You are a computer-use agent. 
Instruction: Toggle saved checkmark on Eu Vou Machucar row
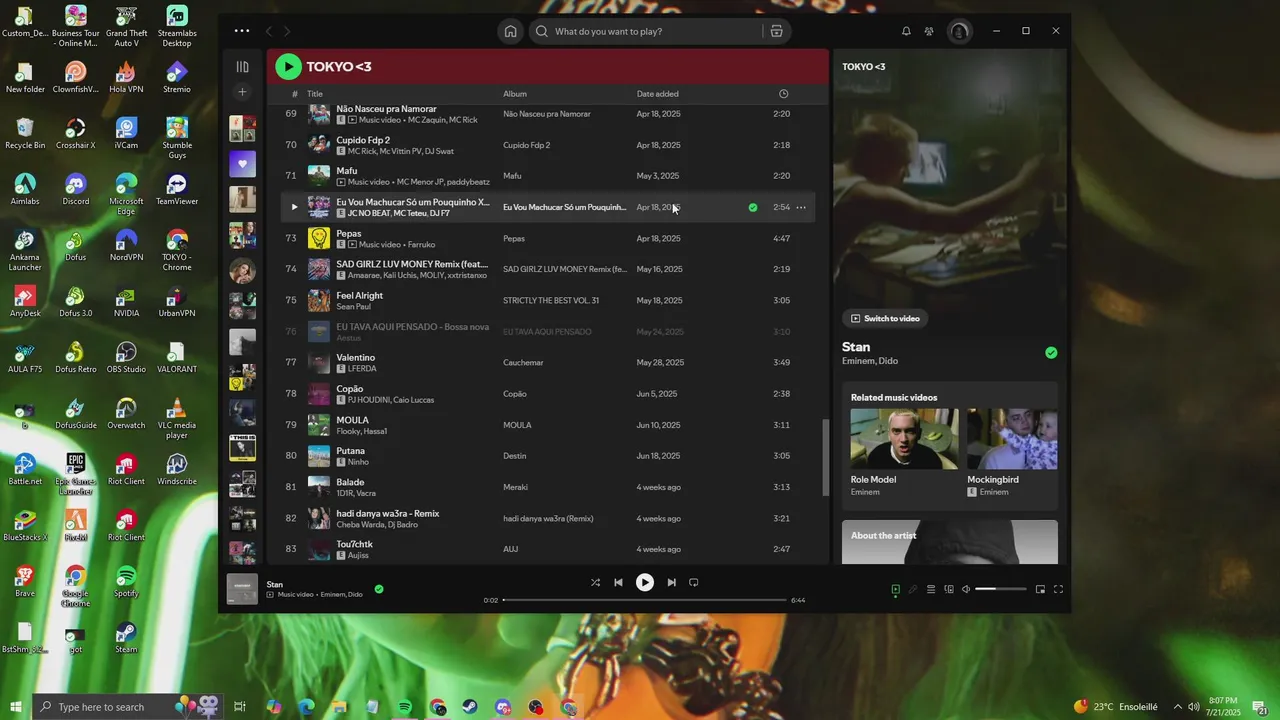click(x=753, y=208)
